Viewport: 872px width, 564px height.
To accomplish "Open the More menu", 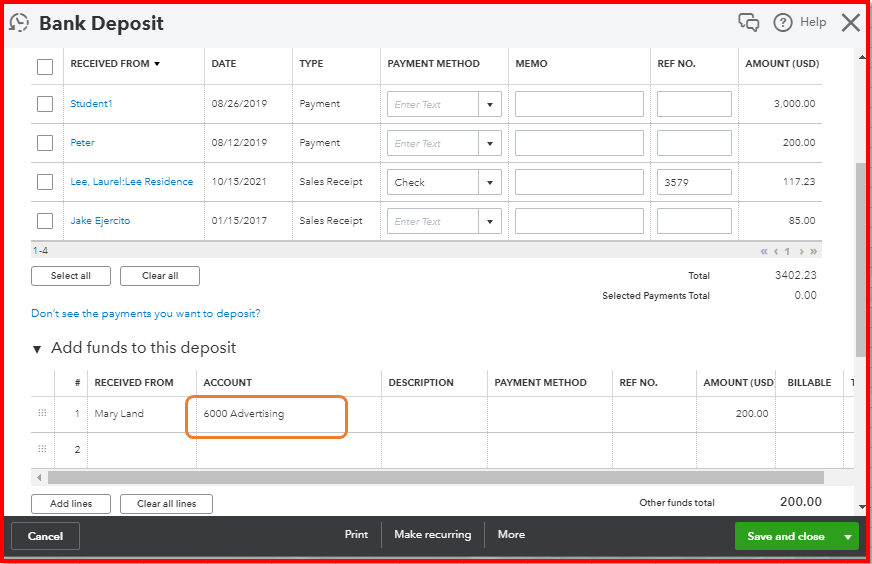I will pos(511,535).
